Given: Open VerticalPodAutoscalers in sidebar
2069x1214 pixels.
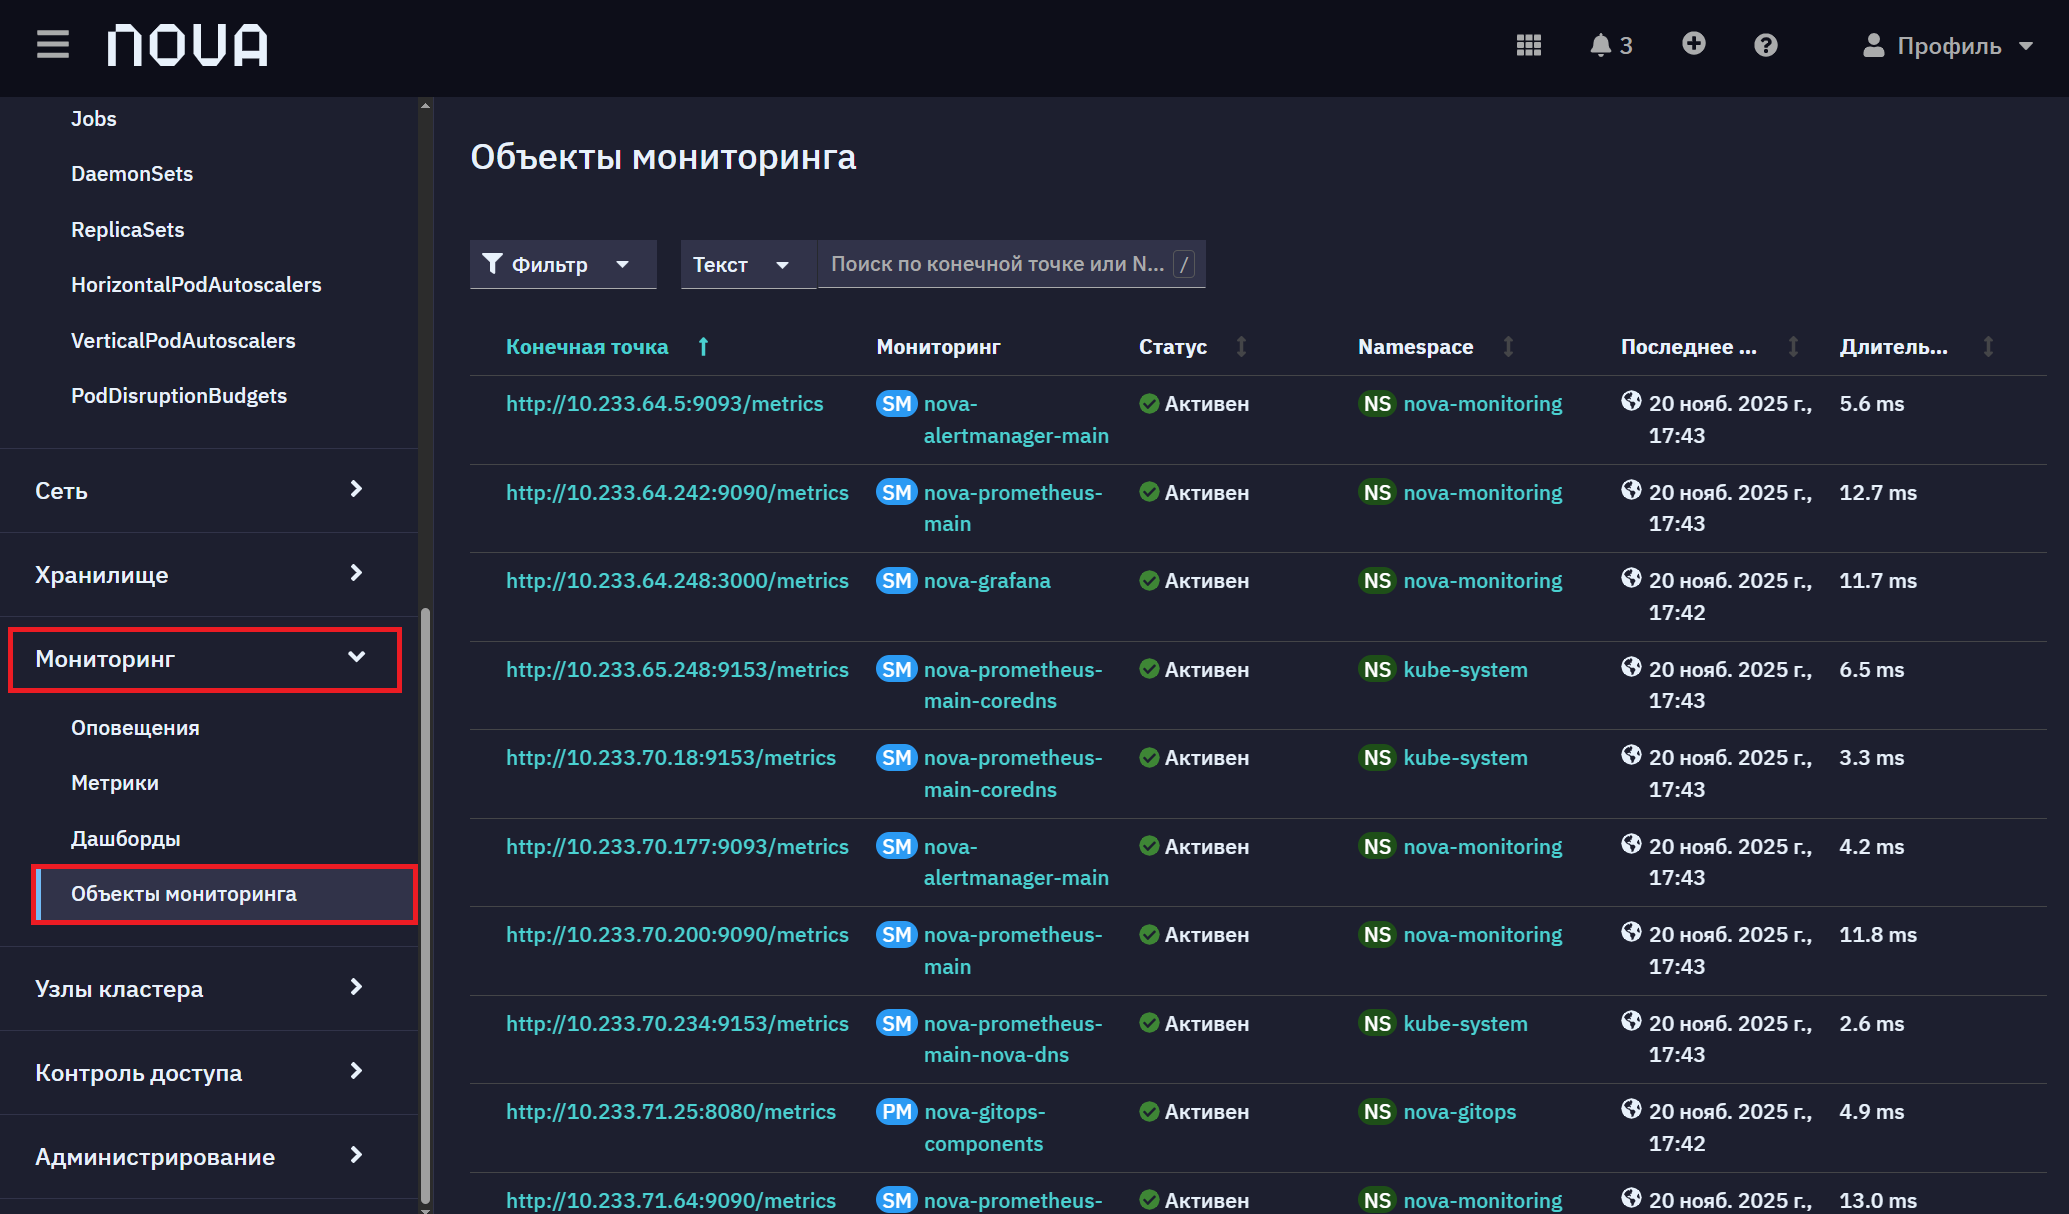Looking at the screenshot, I should click(183, 340).
